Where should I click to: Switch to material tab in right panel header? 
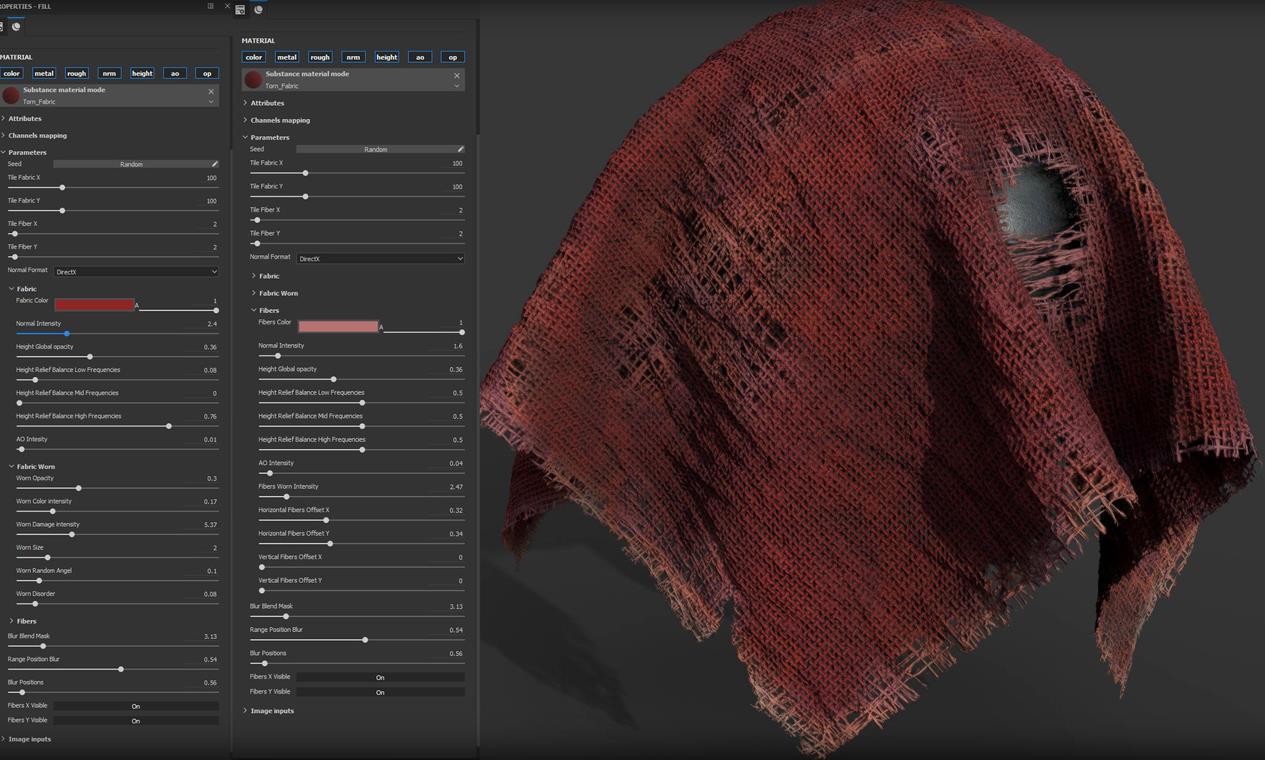pyautogui.click(x=258, y=10)
